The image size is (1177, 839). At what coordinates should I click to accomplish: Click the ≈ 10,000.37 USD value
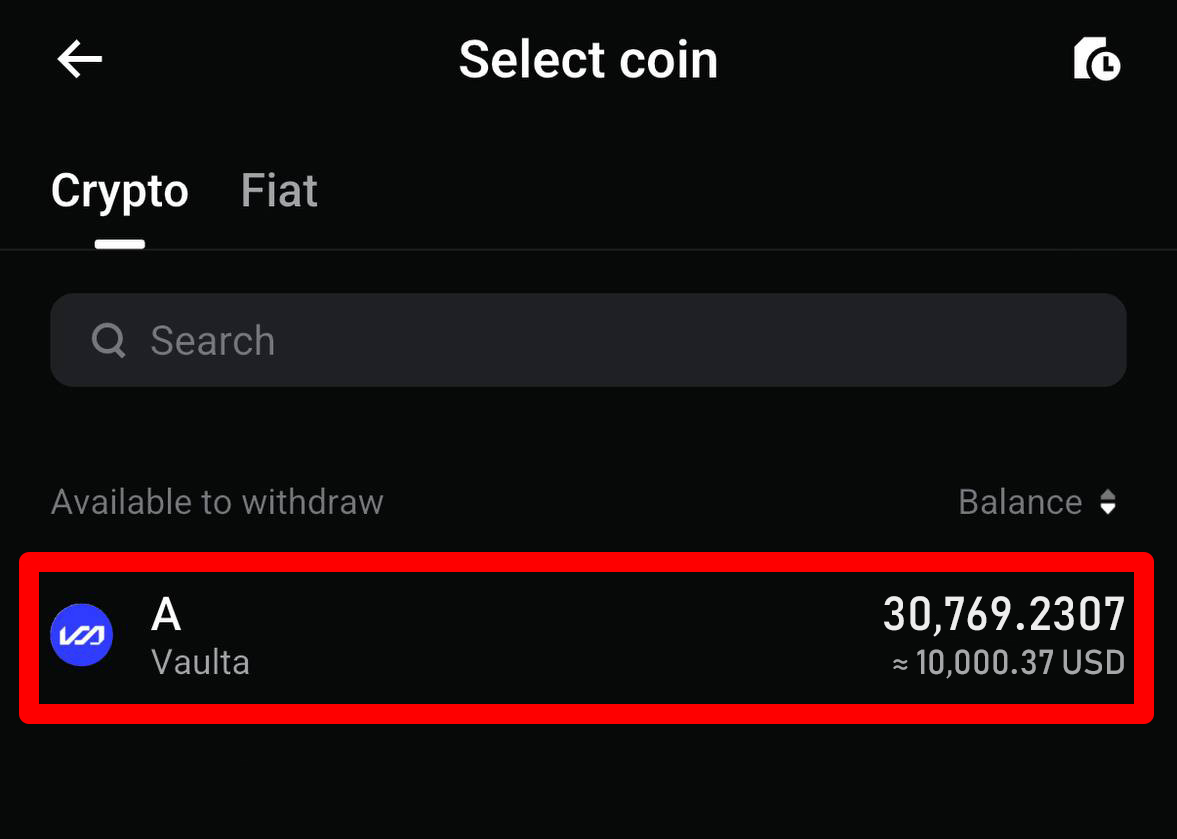point(1008,662)
